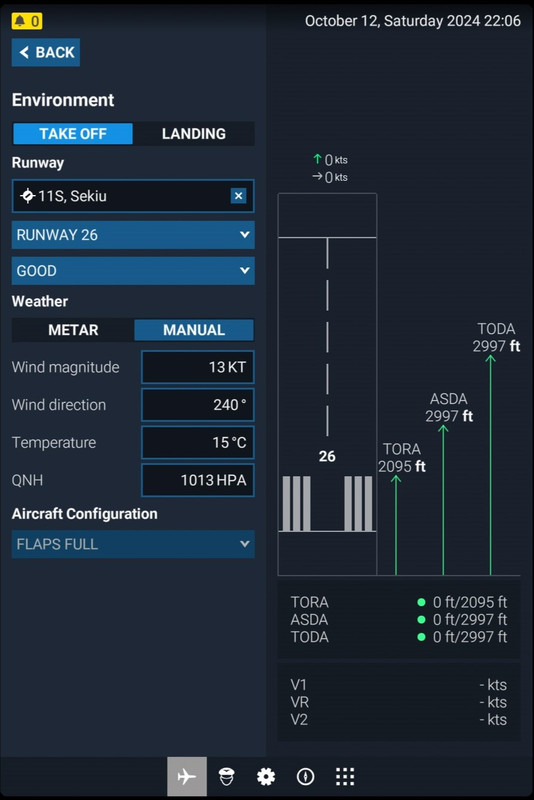Click the ASDA 0 ft/2997 ft row
The height and width of the screenshot is (800, 534).
coord(399,619)
